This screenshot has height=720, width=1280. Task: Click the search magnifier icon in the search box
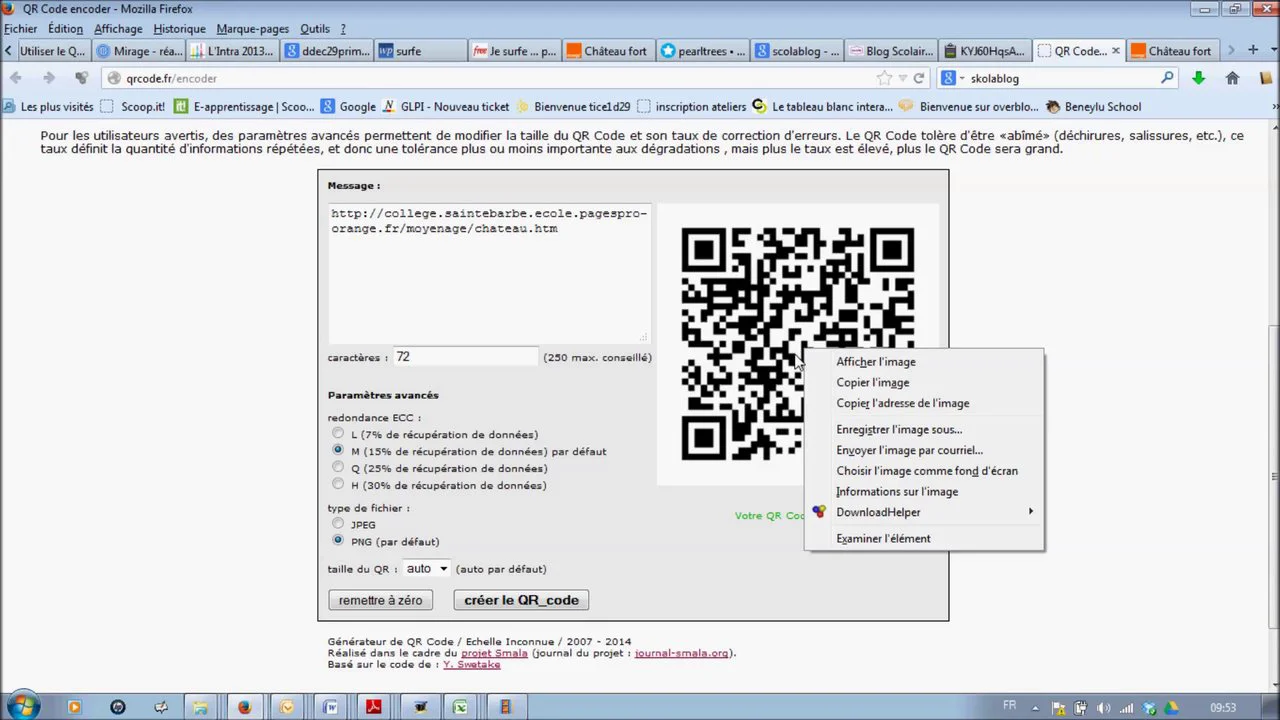[x=1166, y=78]
